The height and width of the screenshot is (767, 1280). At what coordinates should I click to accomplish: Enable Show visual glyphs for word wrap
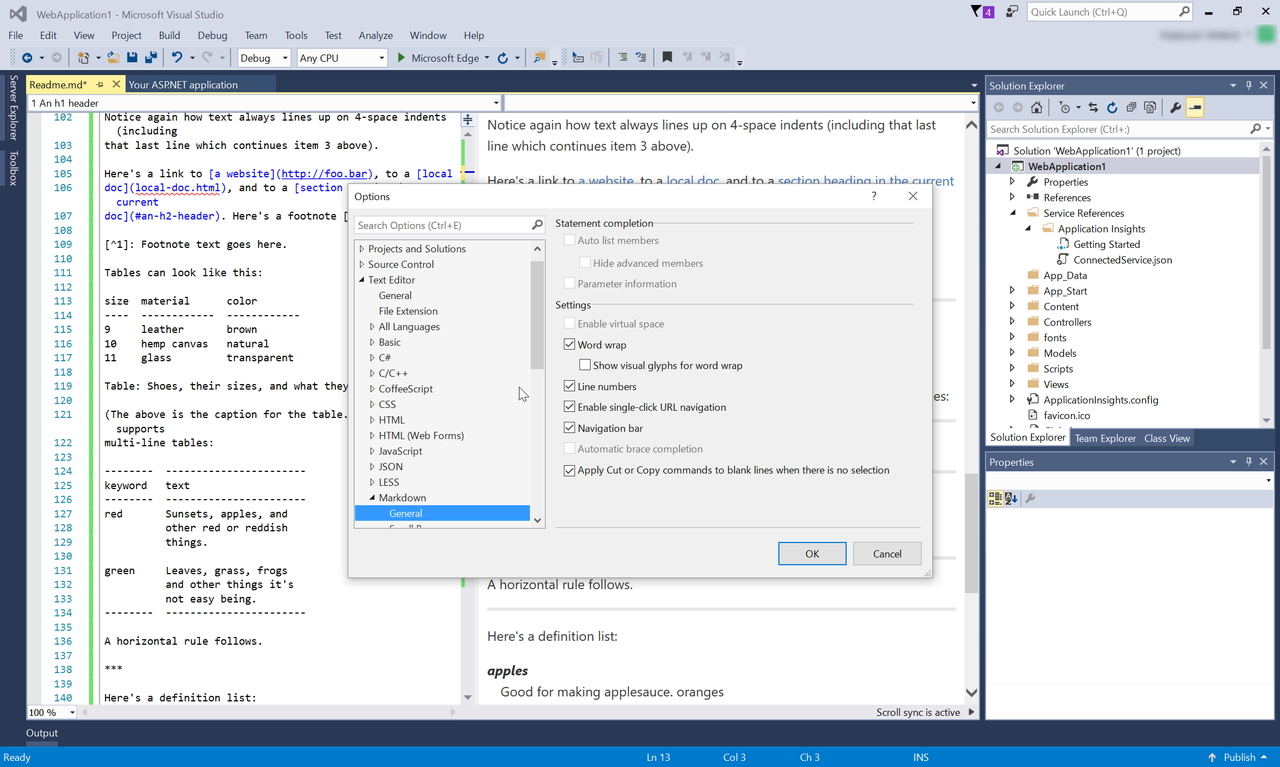click(x=585, y=366)
